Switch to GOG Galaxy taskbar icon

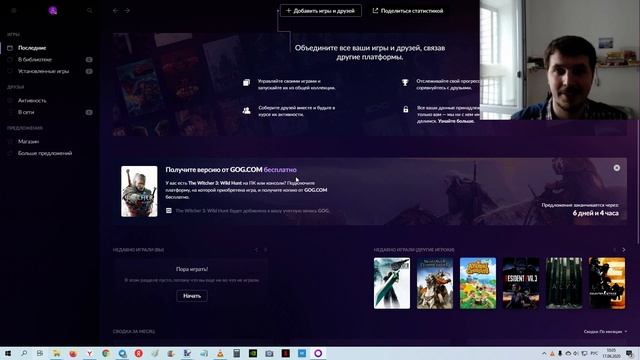point(318,353)
